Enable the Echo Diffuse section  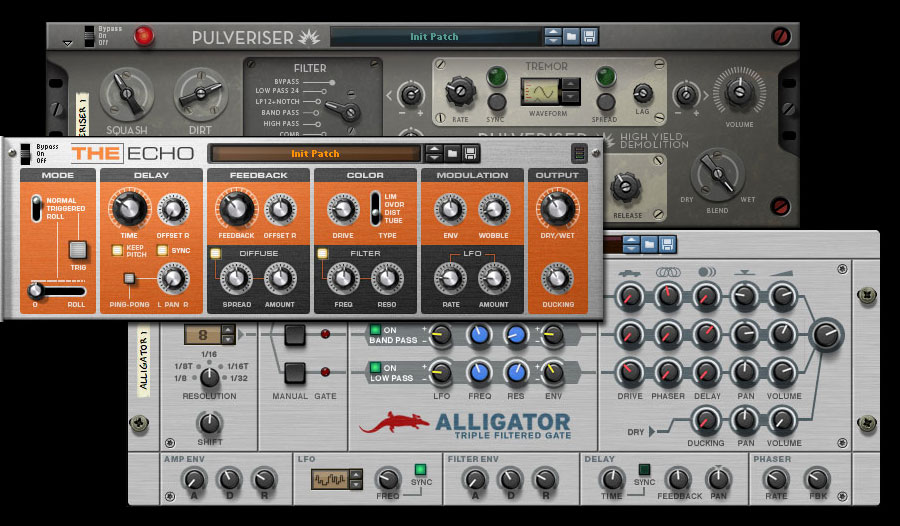pyautogui.click(x=215, y=253)
